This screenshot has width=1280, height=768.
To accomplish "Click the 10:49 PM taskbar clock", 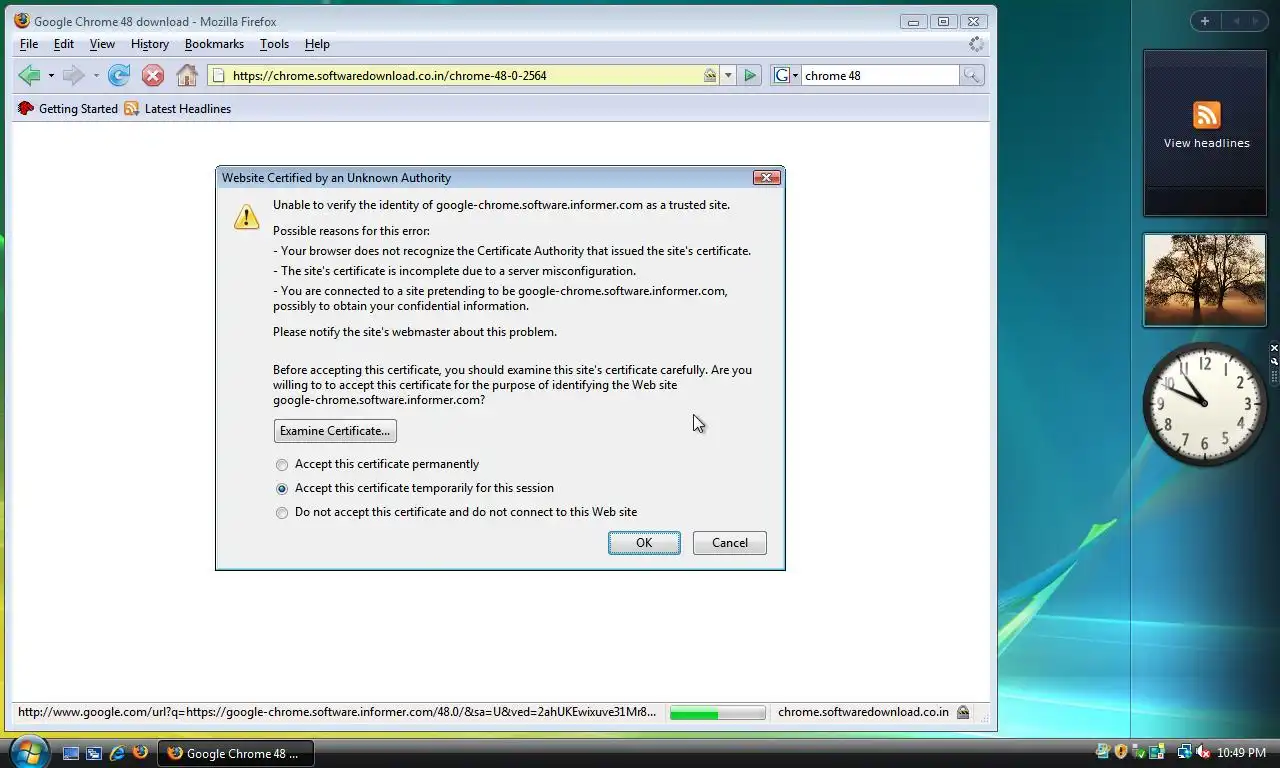I will (x=1241, y=753).
